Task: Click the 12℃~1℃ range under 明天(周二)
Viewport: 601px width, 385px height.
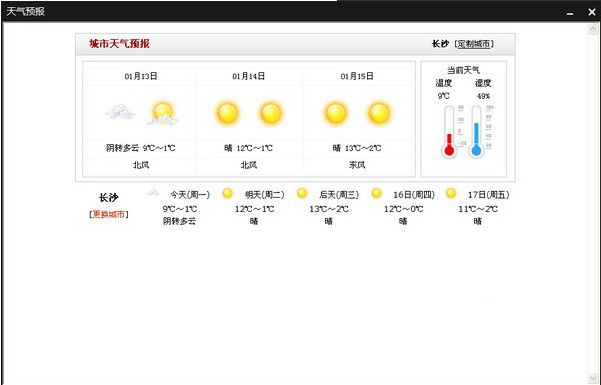Action: 255,209
